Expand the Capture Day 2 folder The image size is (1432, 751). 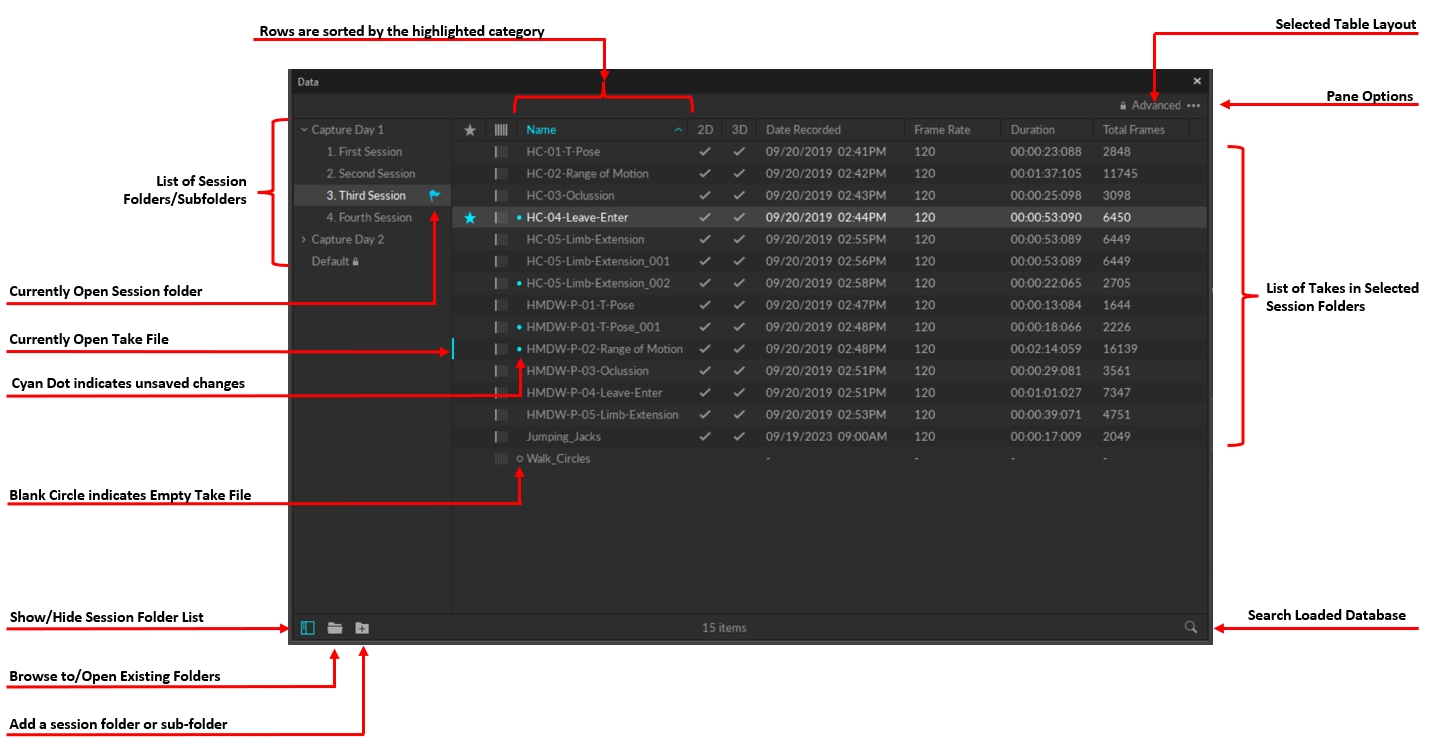tap(305, 239)
